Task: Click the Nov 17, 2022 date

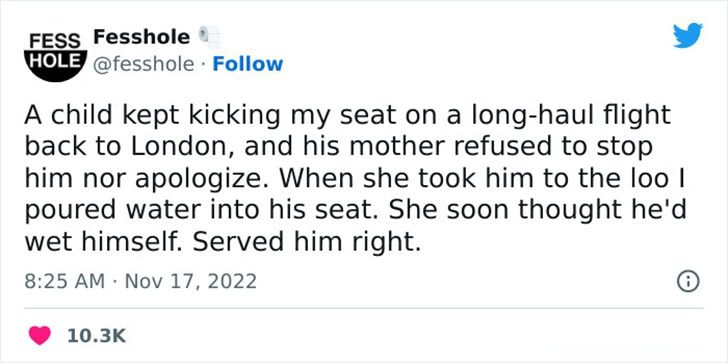Action: coord(191,281)
